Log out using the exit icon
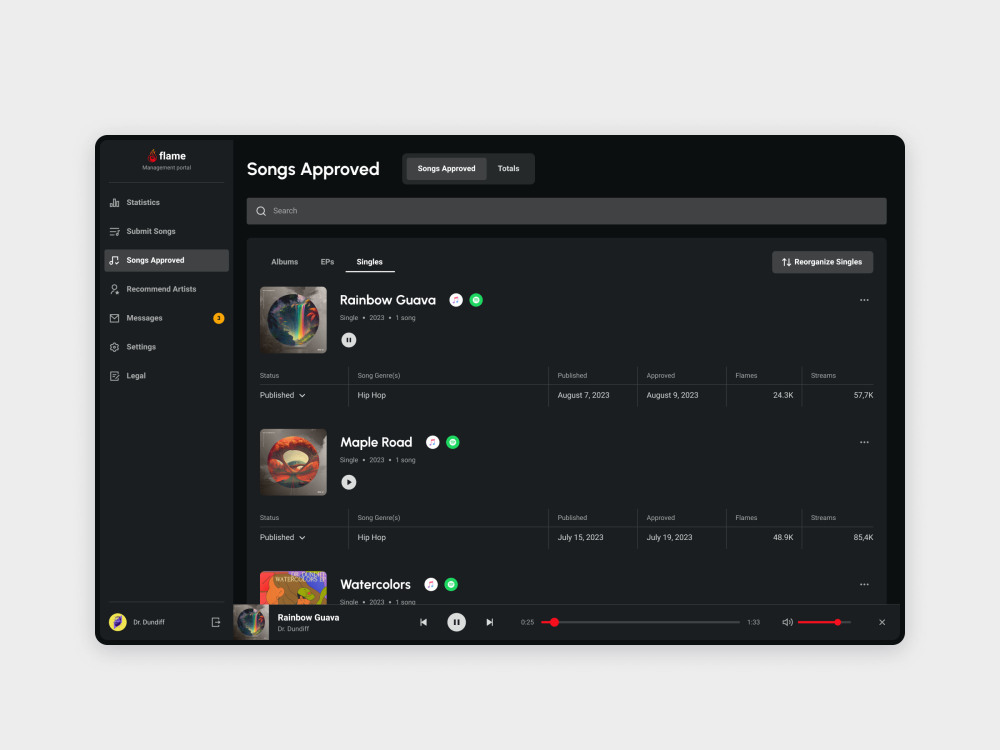1000x750 pixels. click(216, 622)
